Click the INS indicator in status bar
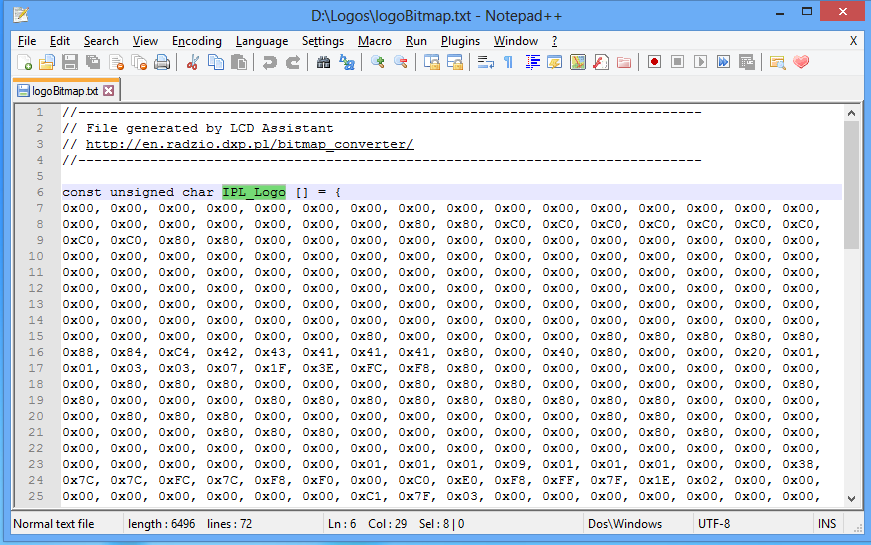The height and width of the screenshot is (545, 871). [827, 523]
